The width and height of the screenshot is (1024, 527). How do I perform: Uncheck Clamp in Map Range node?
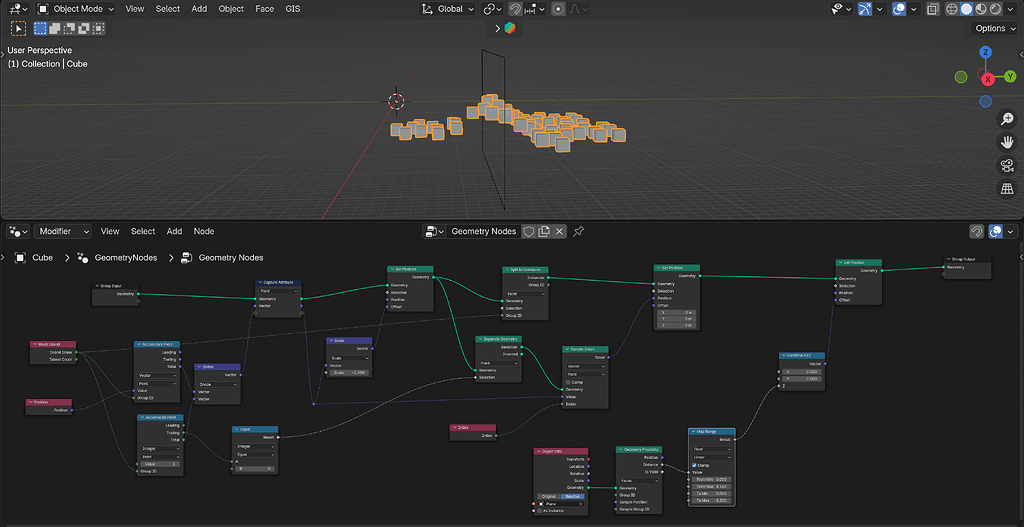point(694,465)
